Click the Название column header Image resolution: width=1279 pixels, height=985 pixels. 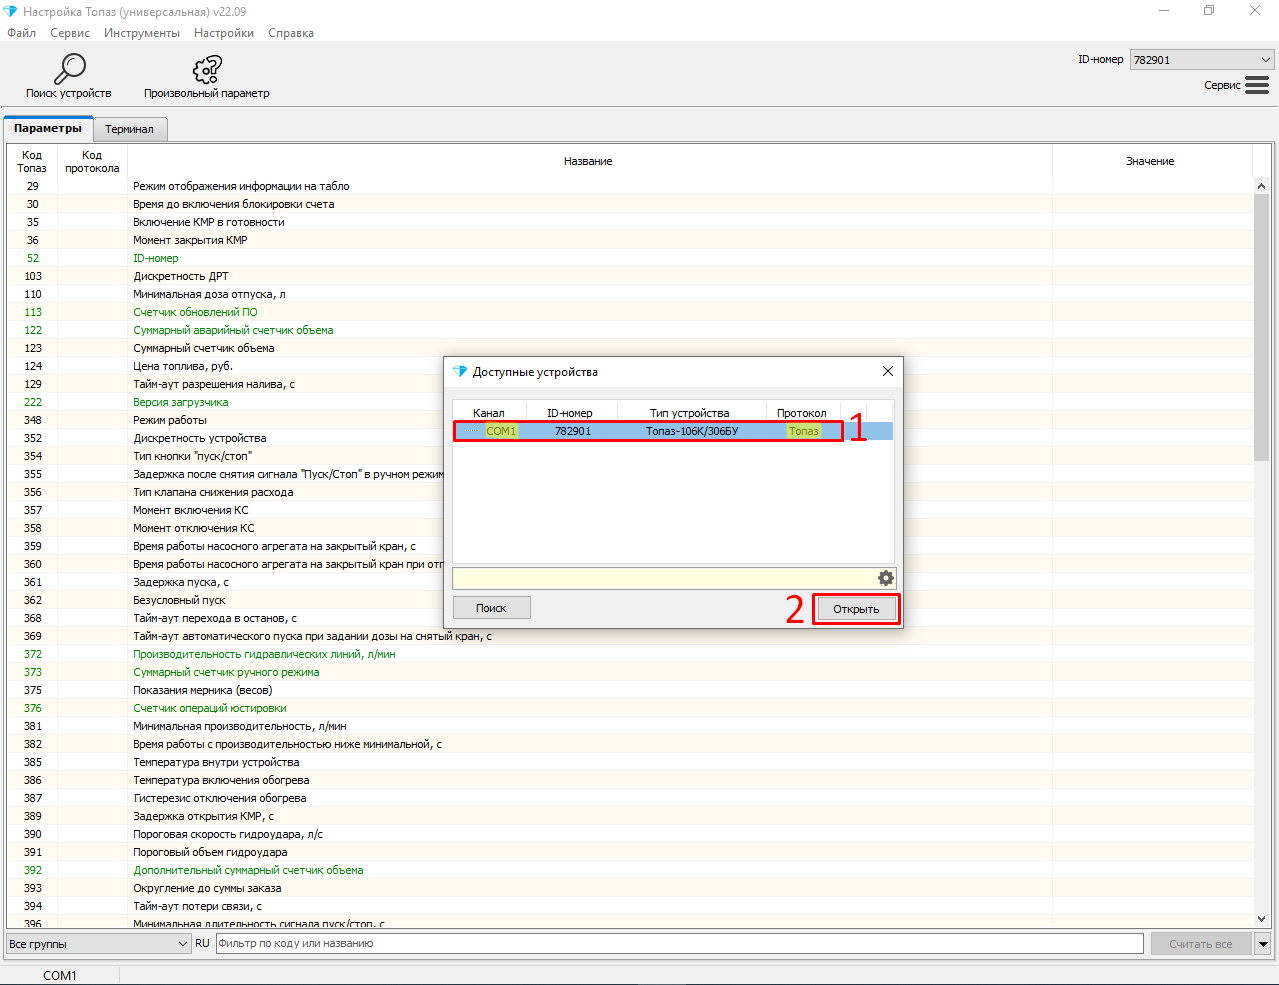[588, 161]
